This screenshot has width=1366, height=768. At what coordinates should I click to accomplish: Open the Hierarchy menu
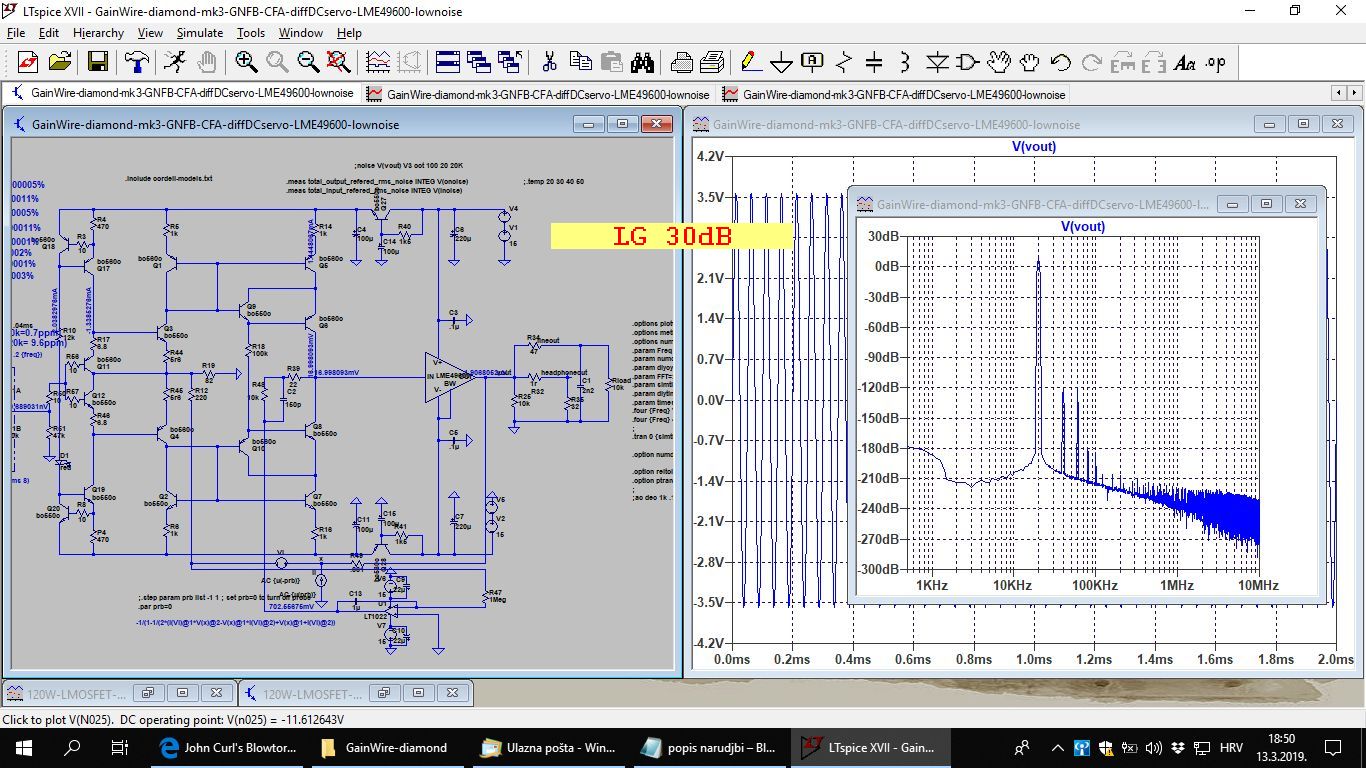click(98, 33)
